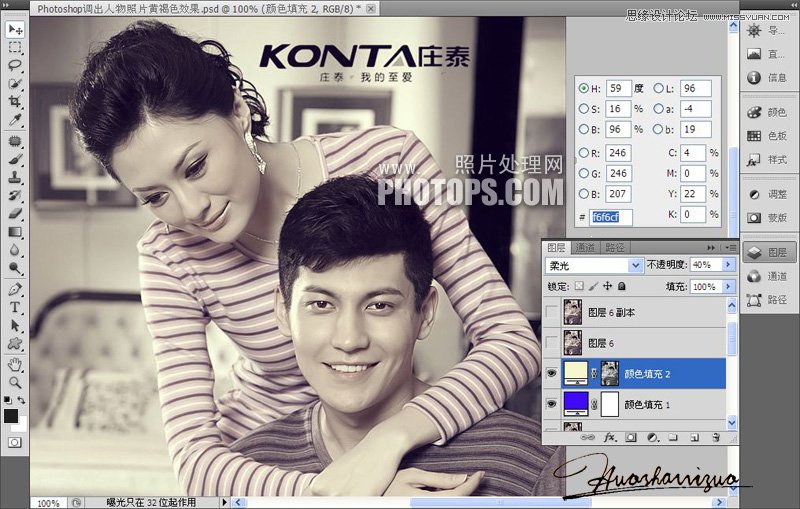Select the History Brush tool

pos(15,195)
